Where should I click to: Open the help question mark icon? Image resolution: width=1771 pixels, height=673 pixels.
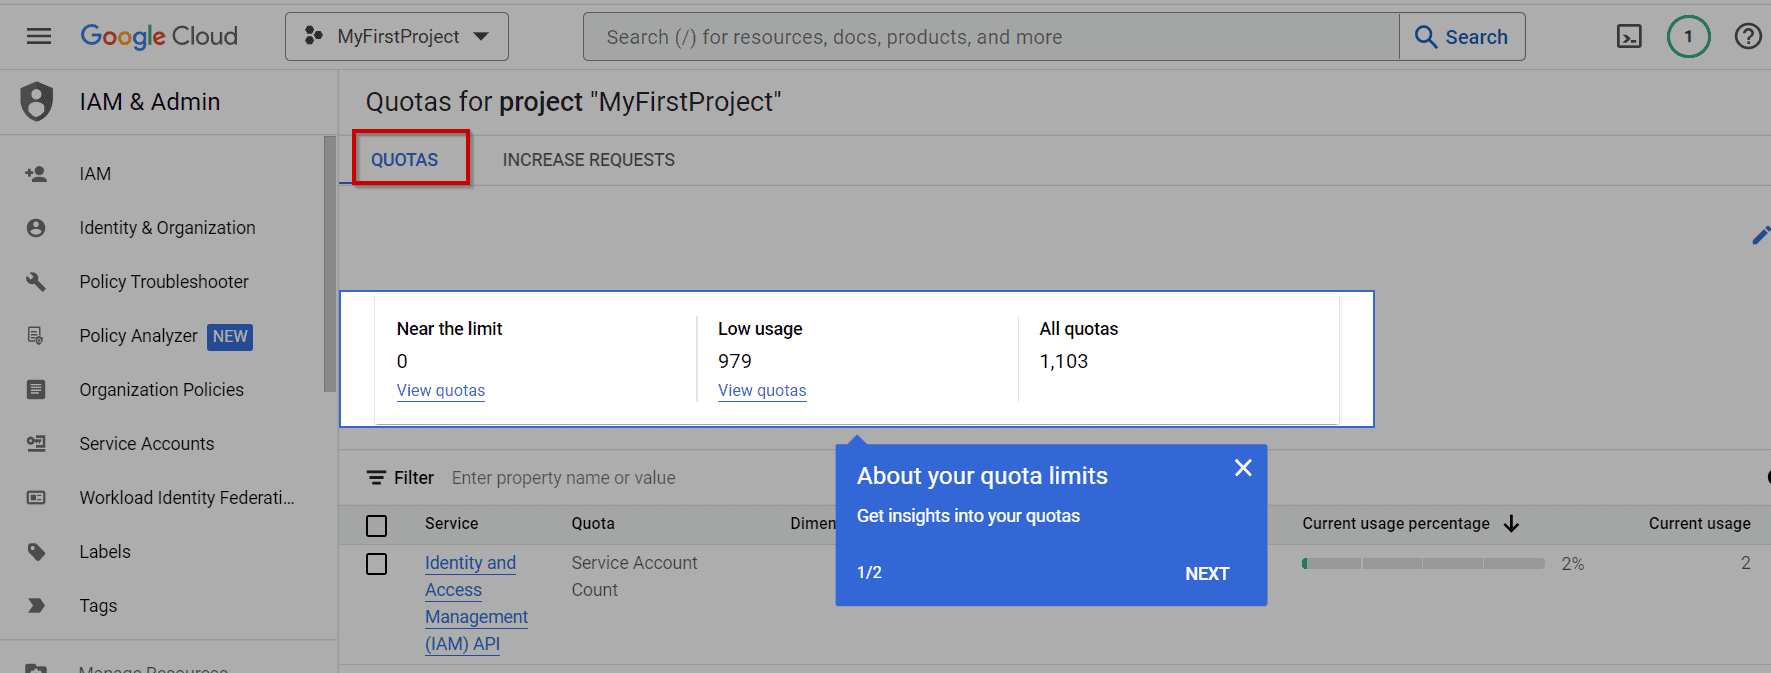point(1748,37)
